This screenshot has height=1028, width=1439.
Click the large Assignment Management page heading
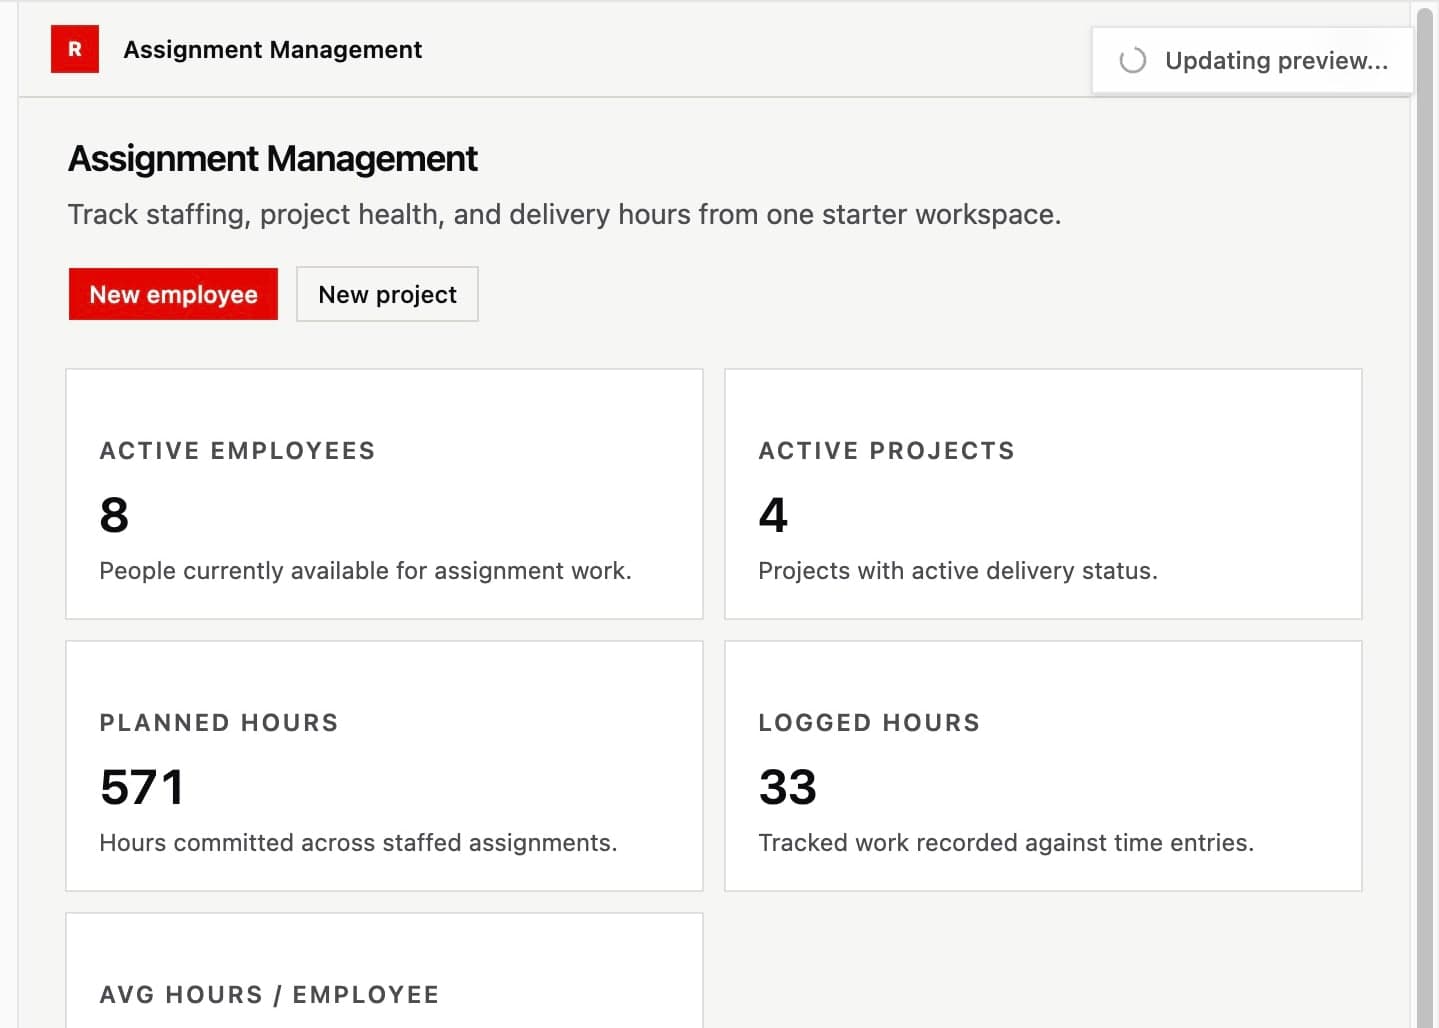[272, 159]
